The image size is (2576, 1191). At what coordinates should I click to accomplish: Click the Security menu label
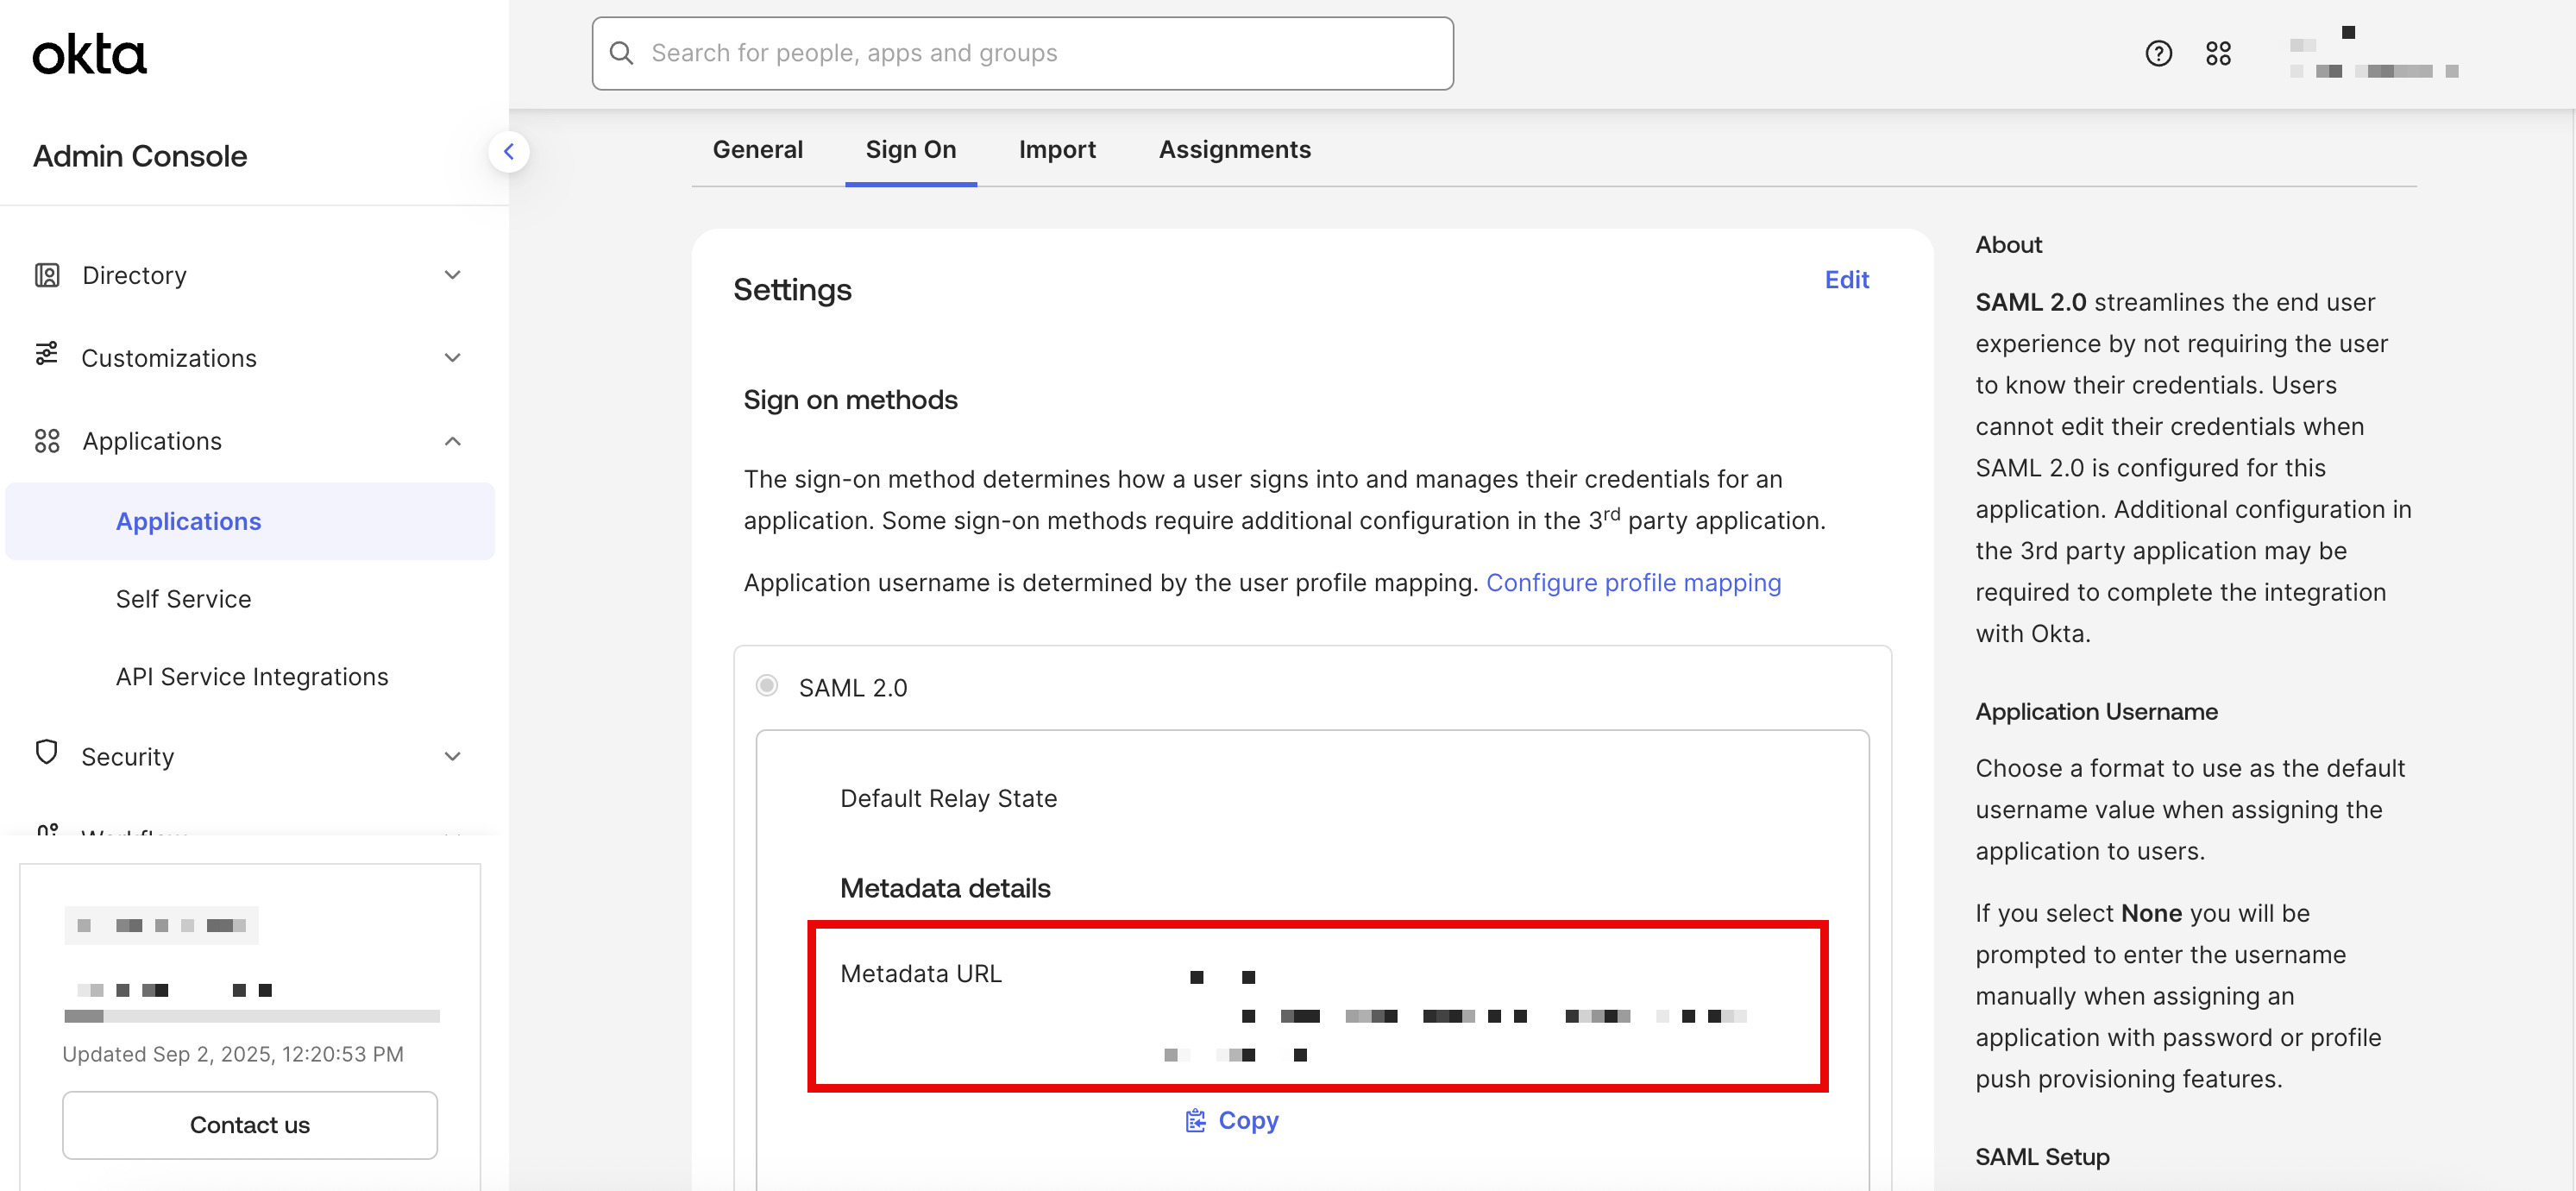pos(127,757)
